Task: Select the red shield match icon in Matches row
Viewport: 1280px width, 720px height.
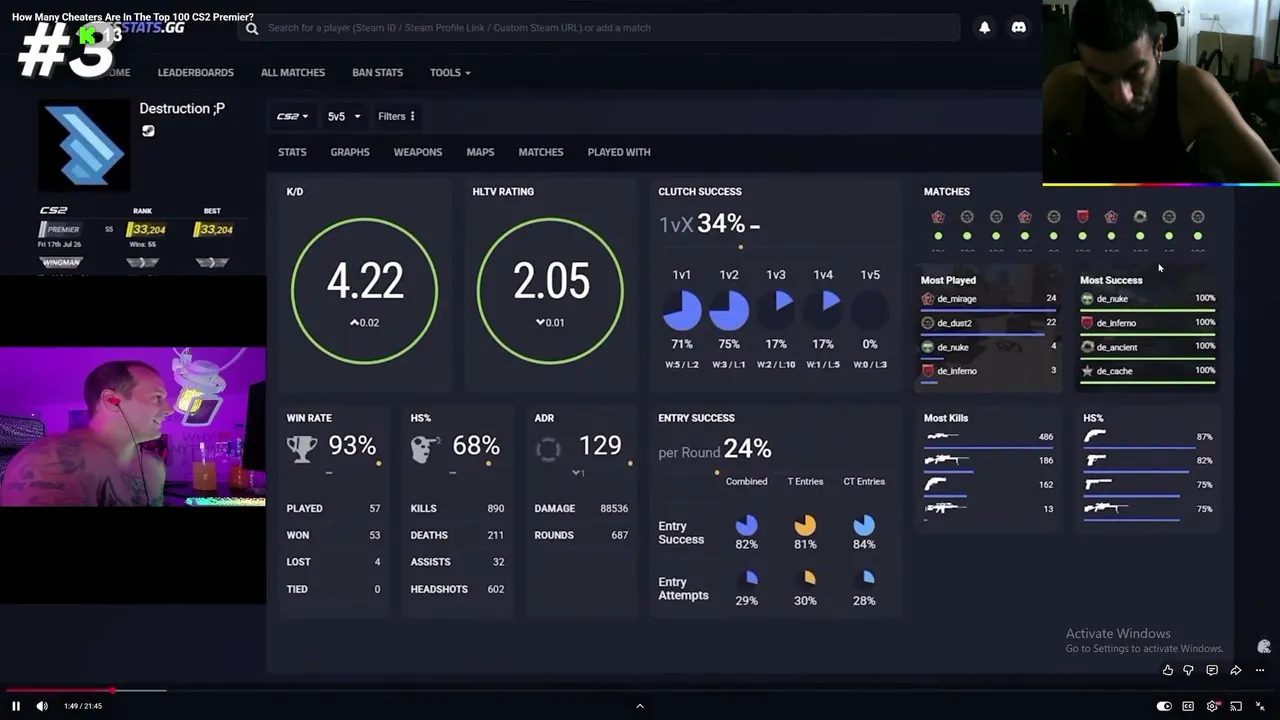Action: coord(1082,217)
